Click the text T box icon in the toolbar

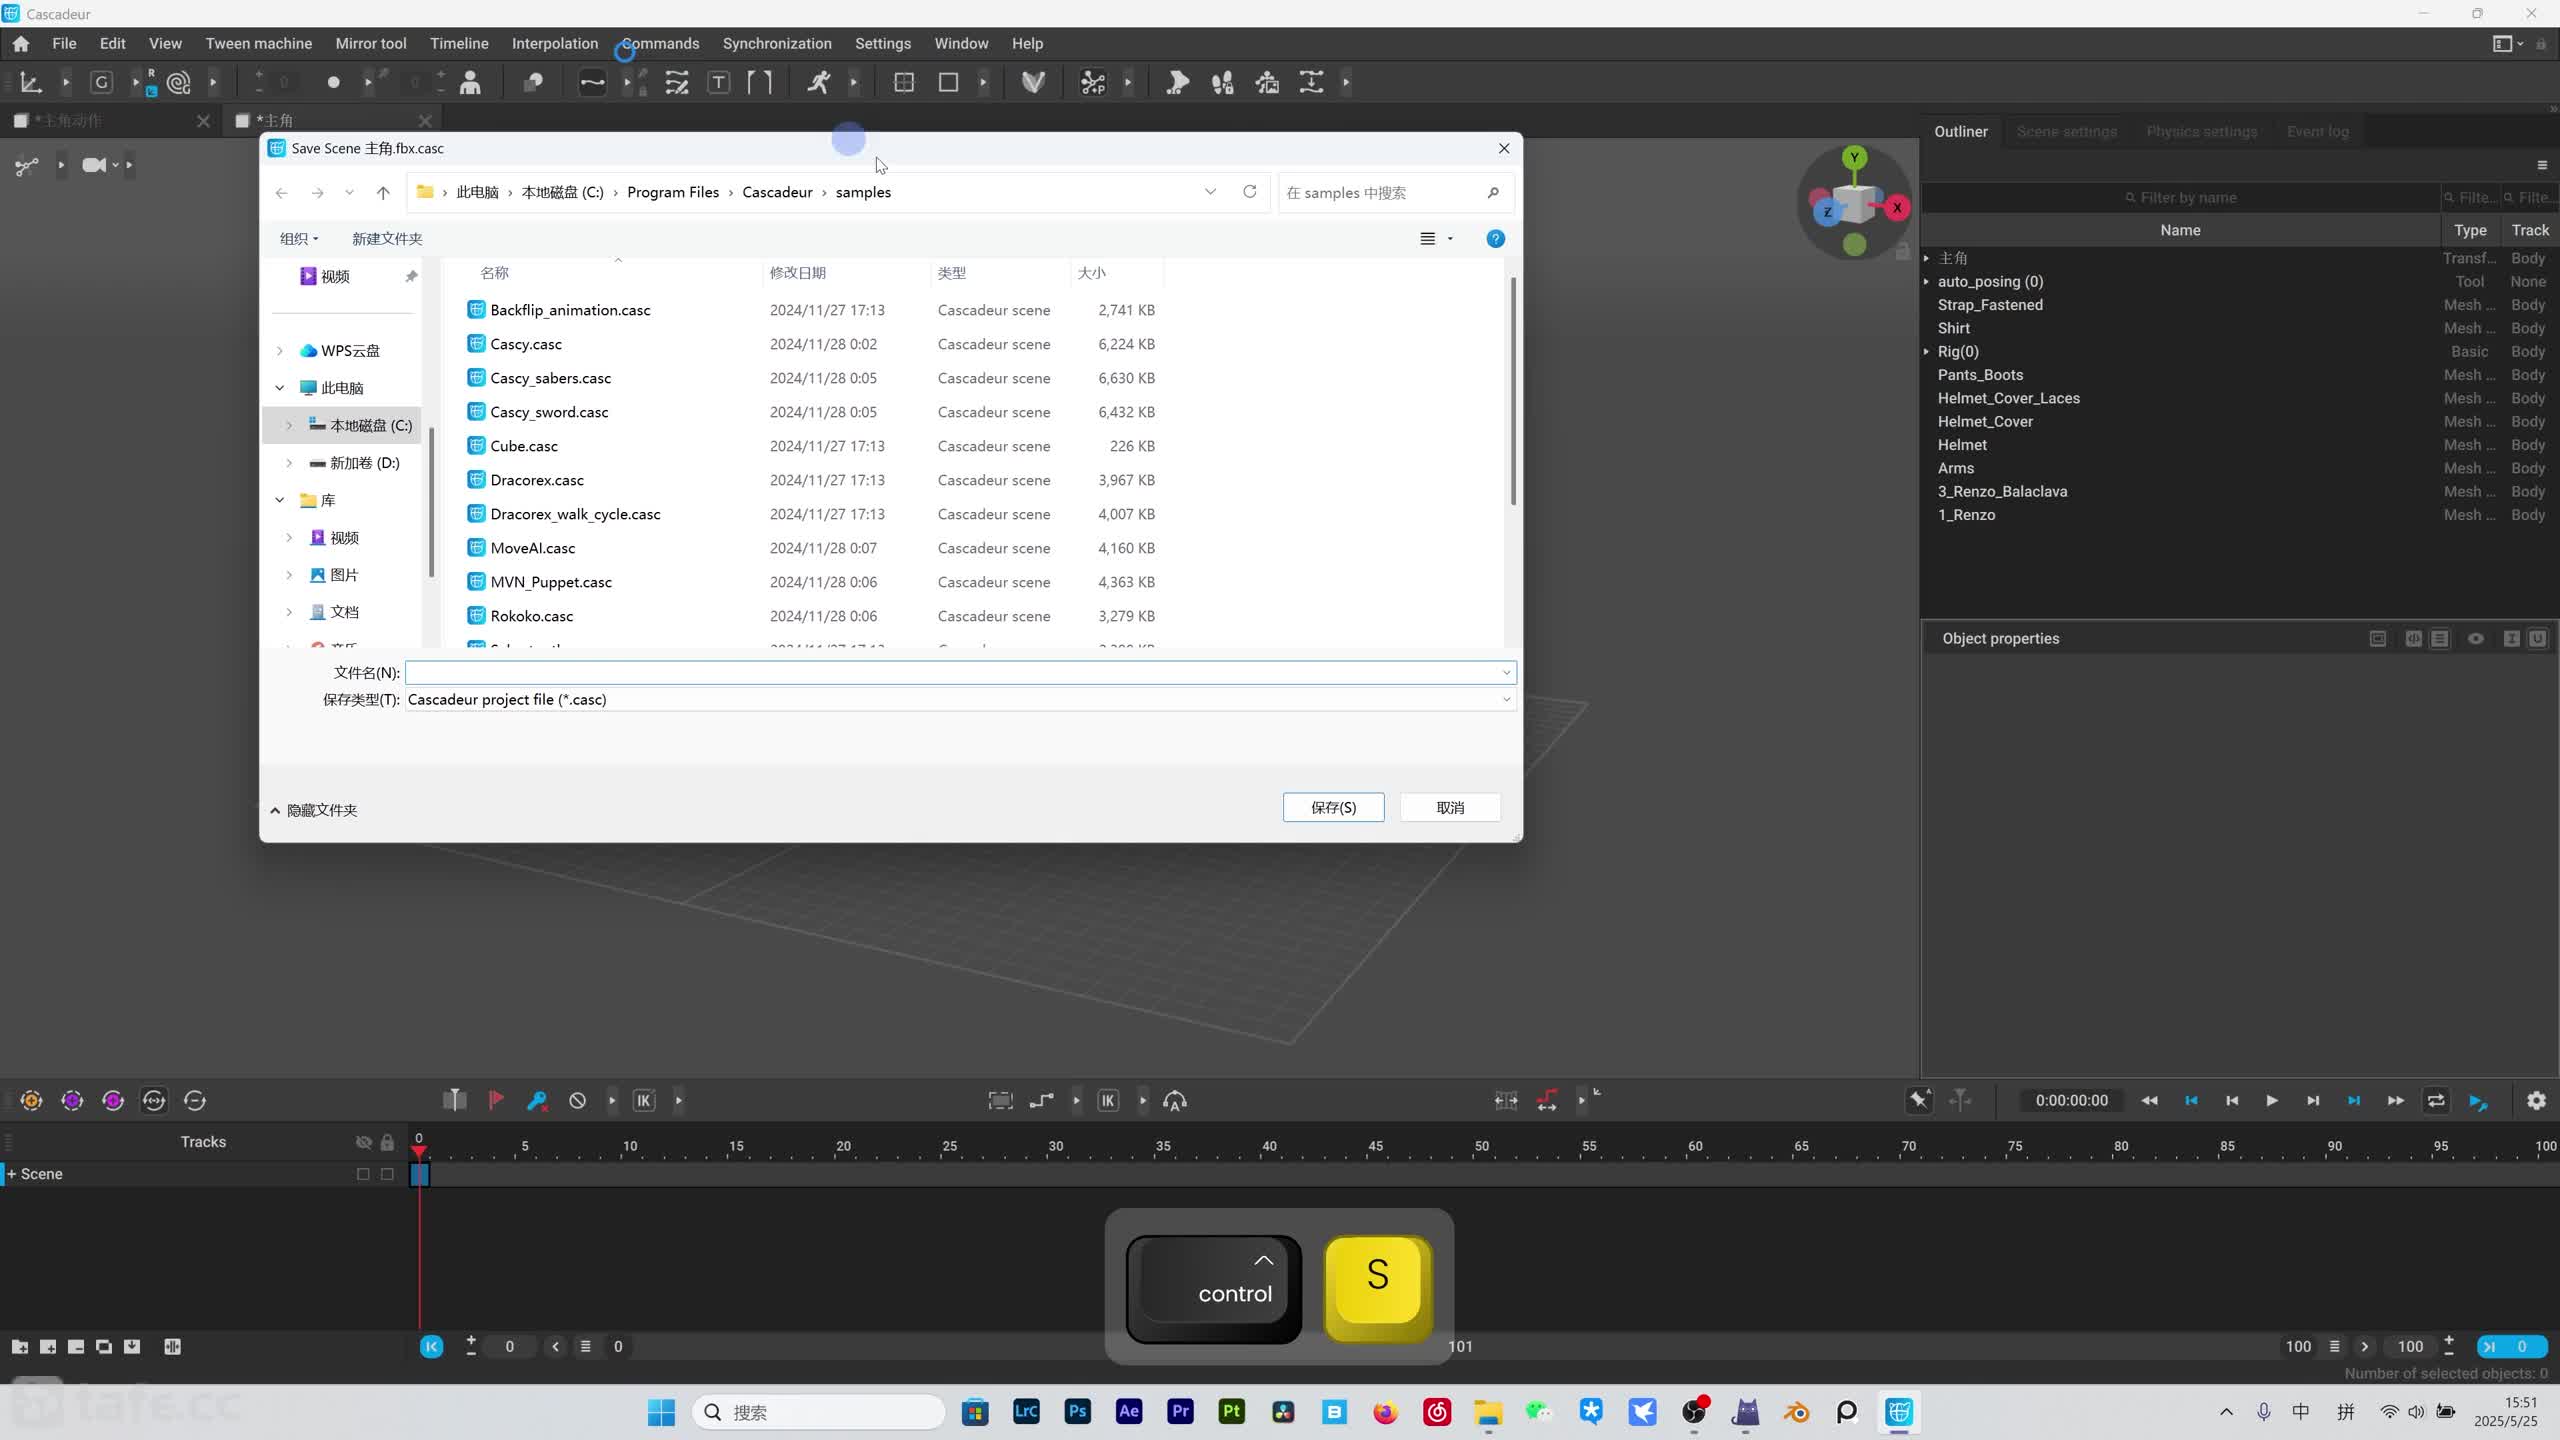[718, 83]
